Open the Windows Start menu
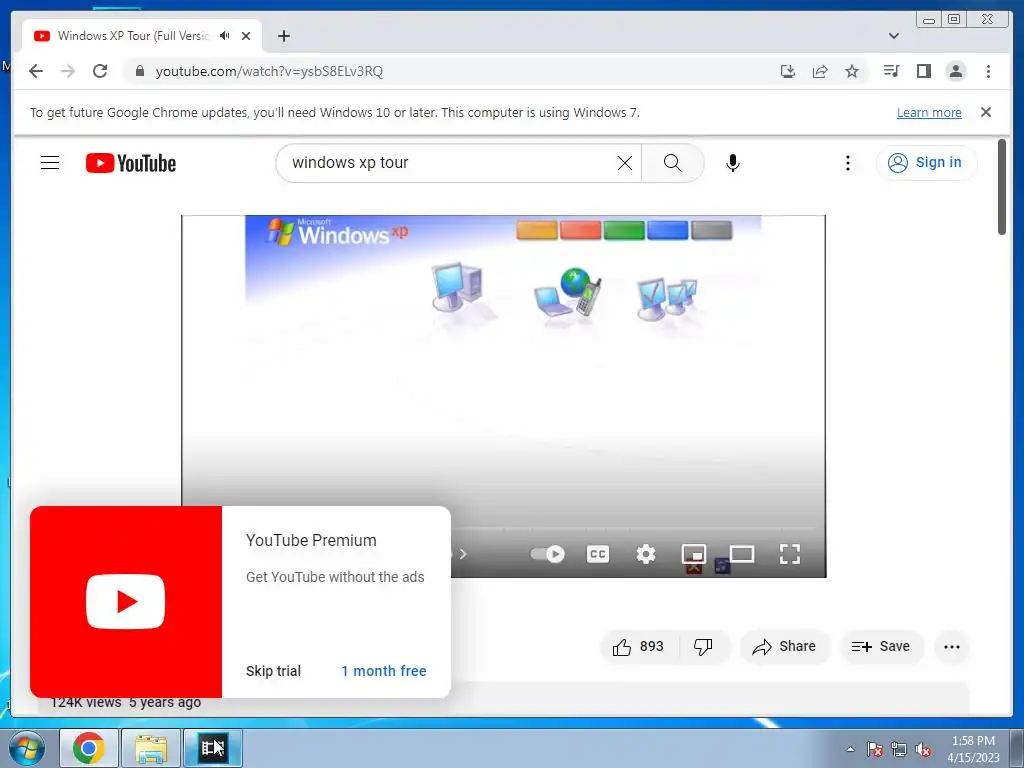1024x768 pixels. 27,748
